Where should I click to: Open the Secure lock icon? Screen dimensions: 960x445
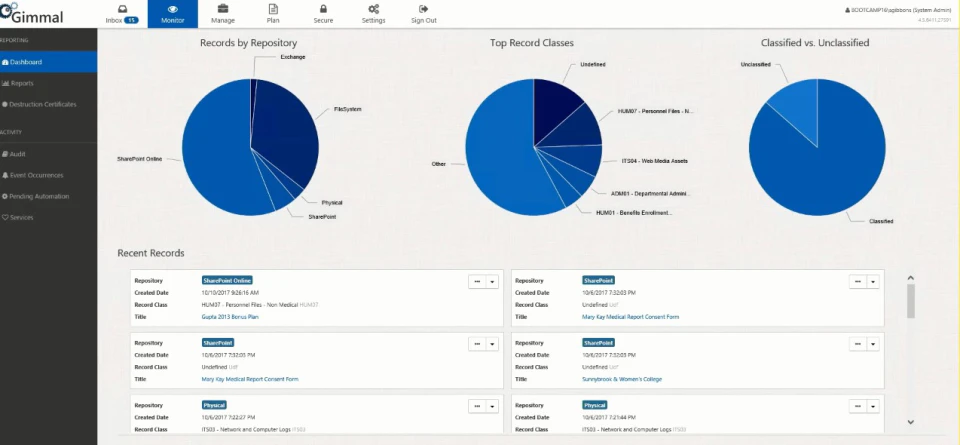click(323, 9)
